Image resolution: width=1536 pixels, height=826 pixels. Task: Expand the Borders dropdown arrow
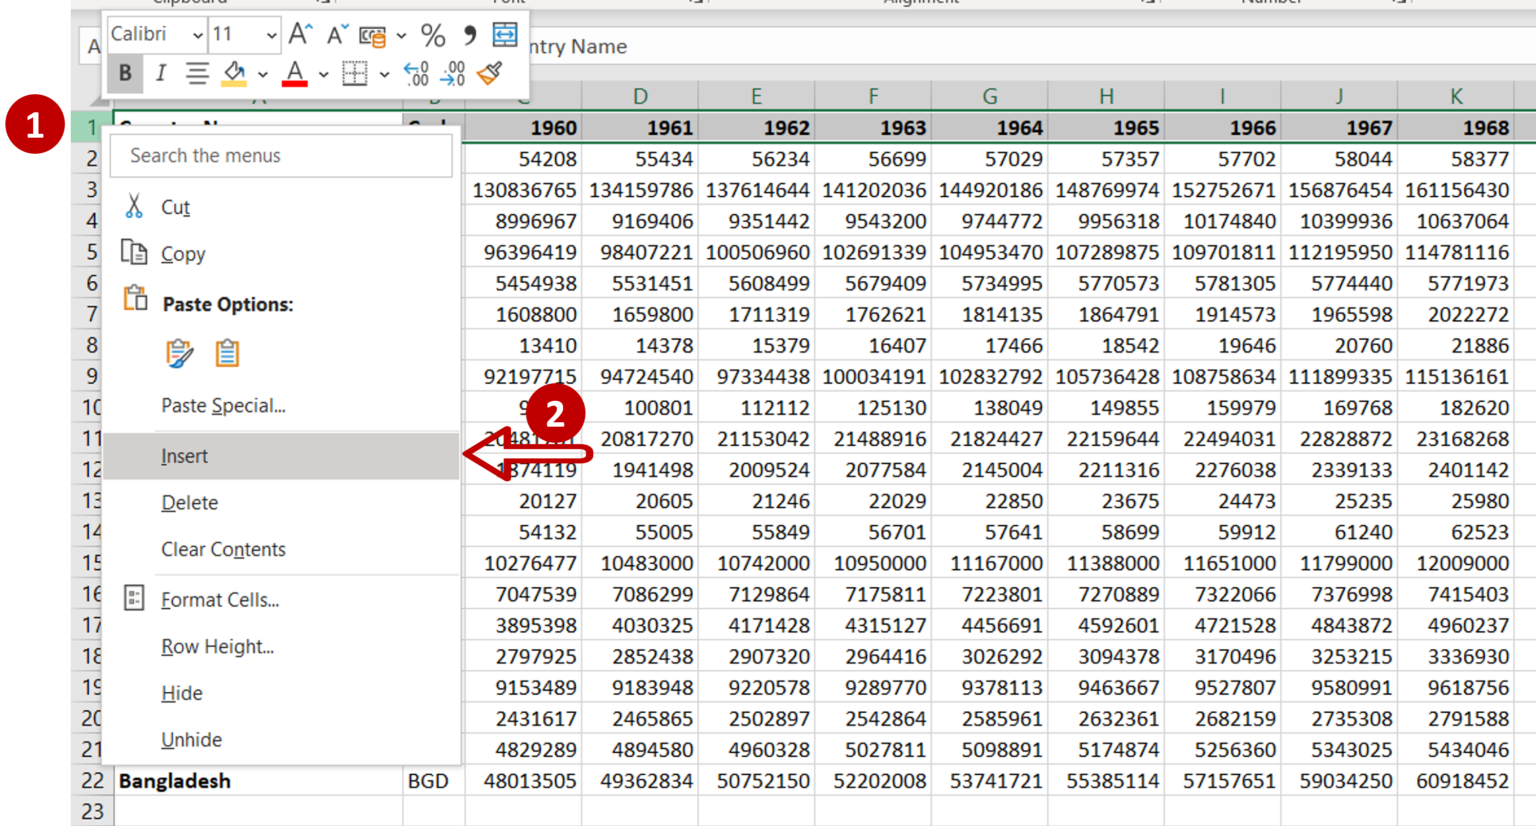point(385,74)
